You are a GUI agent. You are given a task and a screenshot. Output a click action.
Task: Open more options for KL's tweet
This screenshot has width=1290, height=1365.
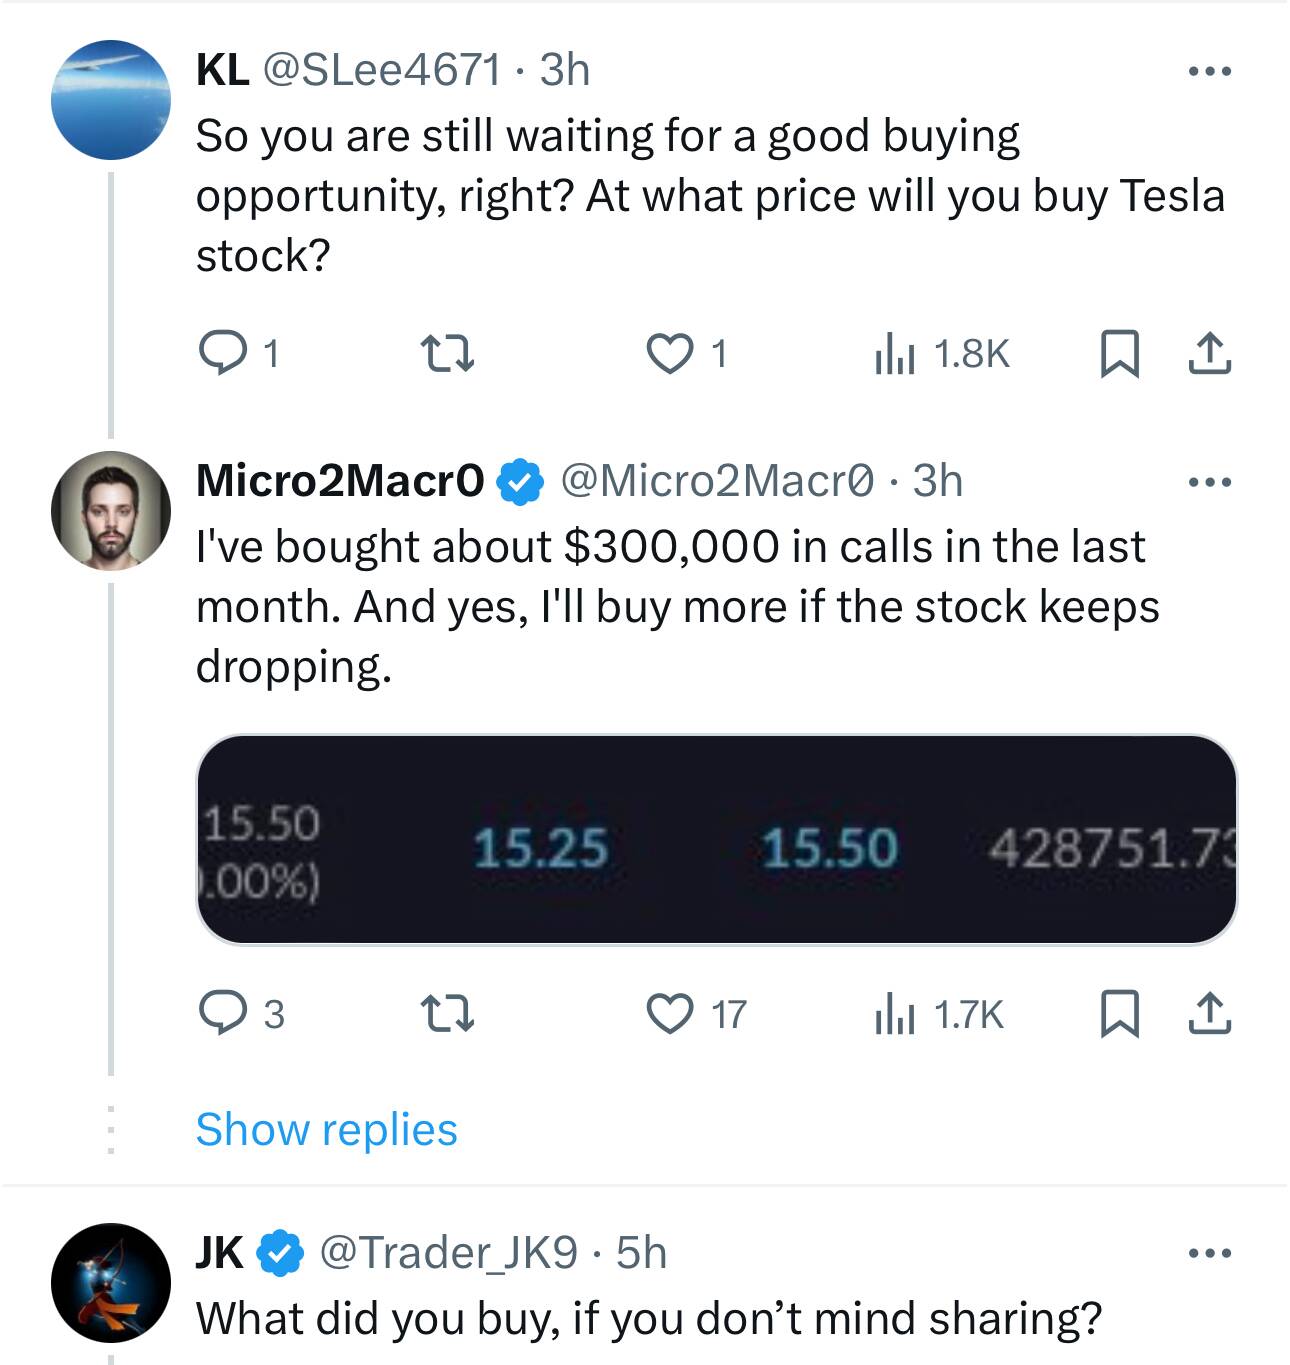(1209, 72)
